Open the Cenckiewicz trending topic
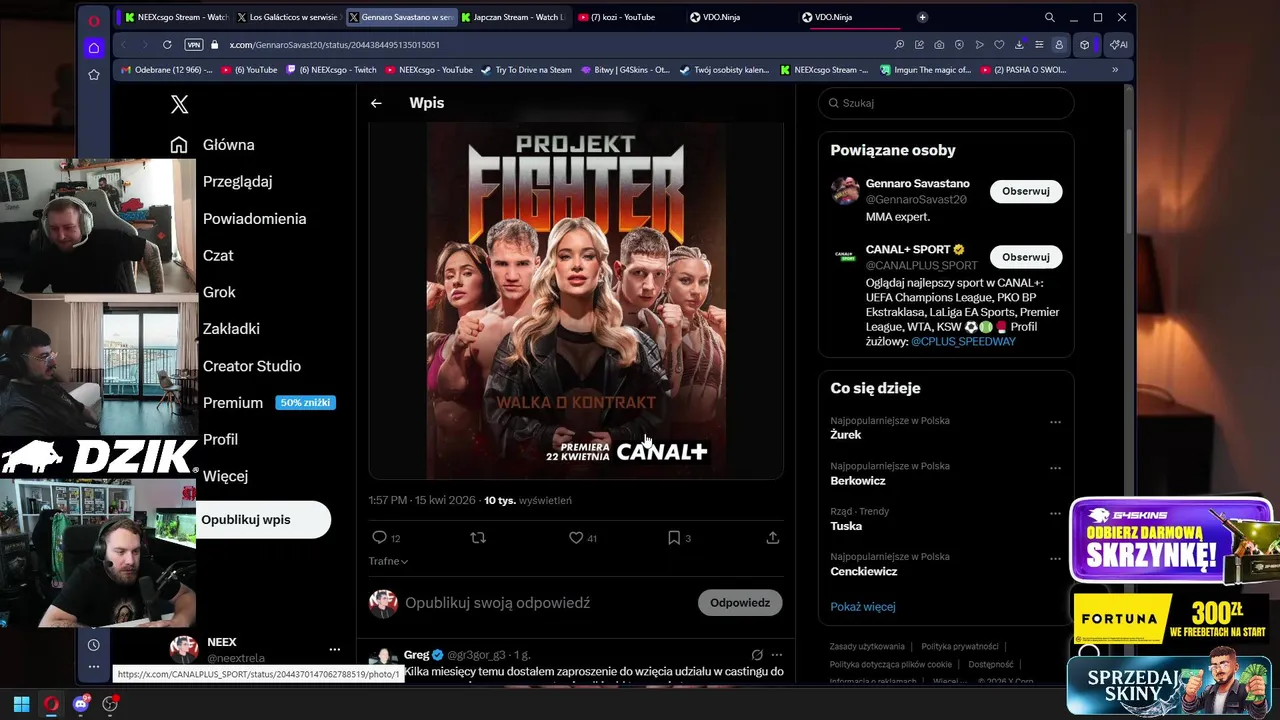This screenshot has height=720, width=1280. pyautogui.click(x=863, y=572)
